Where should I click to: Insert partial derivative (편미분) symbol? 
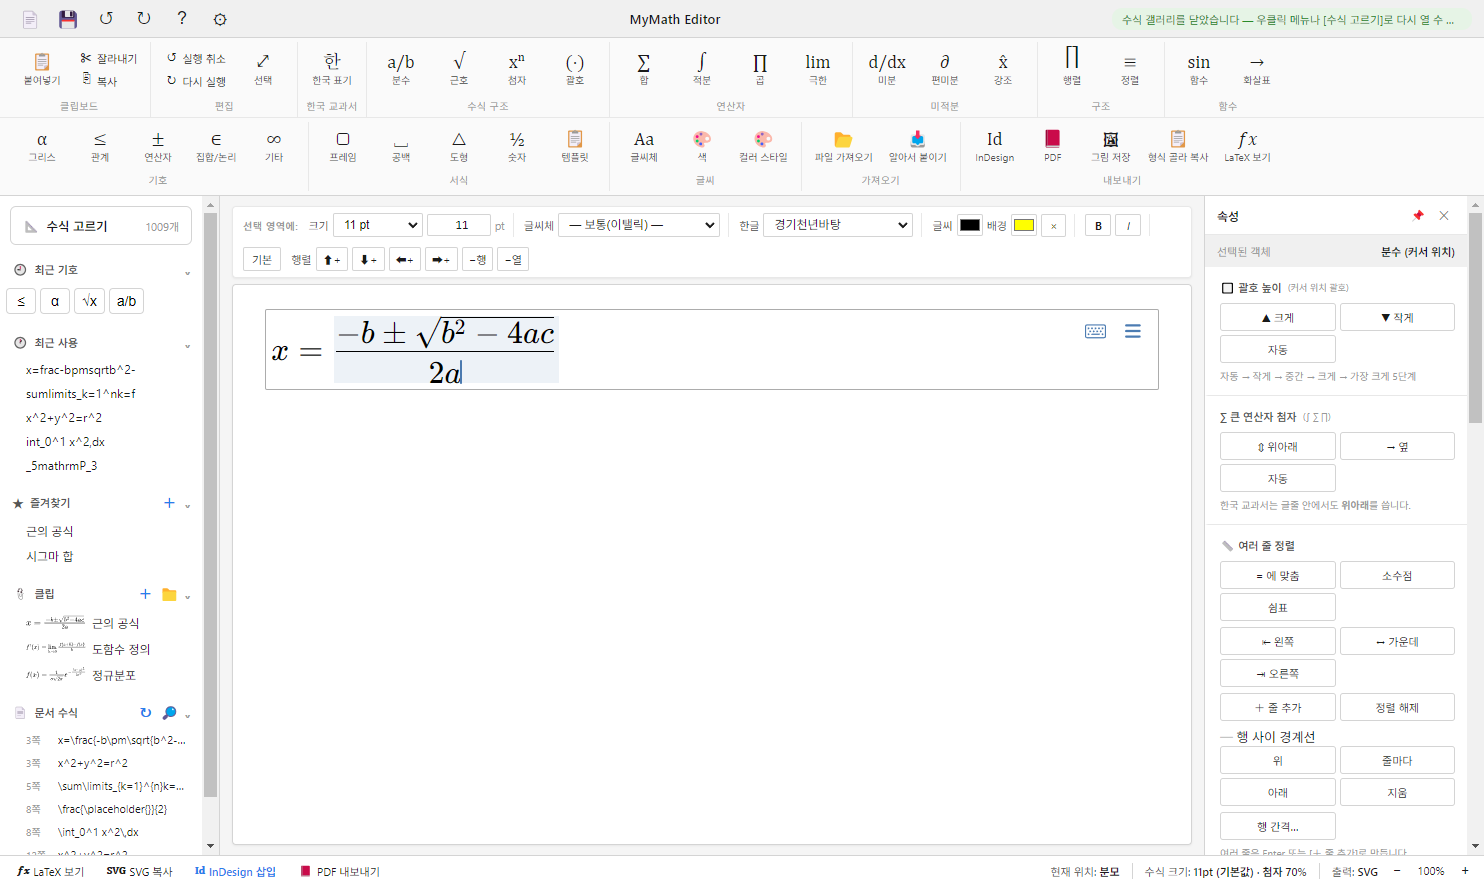[945, 69]
